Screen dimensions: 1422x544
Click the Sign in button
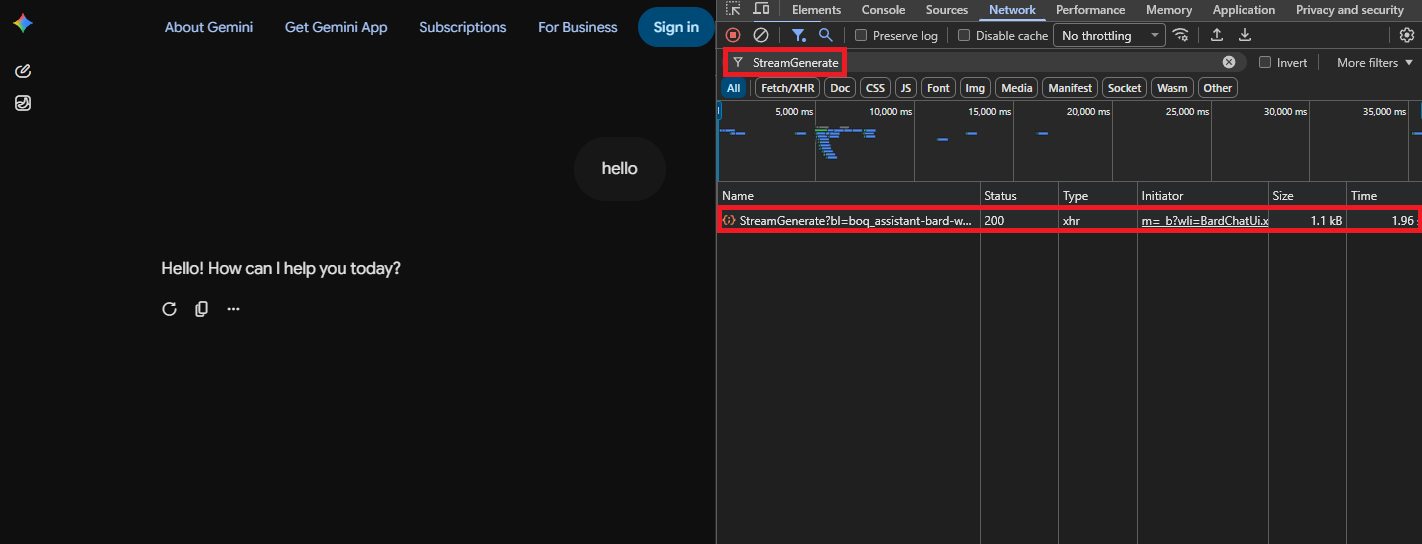676,27
